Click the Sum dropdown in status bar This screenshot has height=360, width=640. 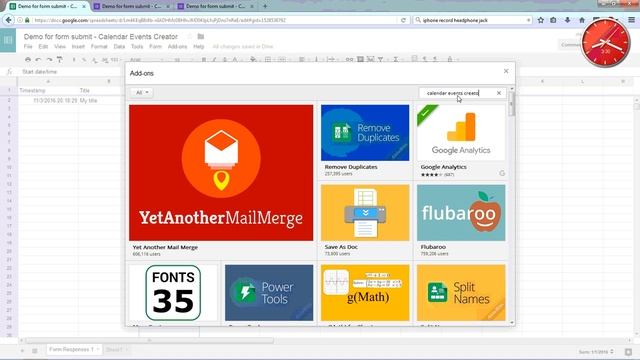tap(596, 351)
